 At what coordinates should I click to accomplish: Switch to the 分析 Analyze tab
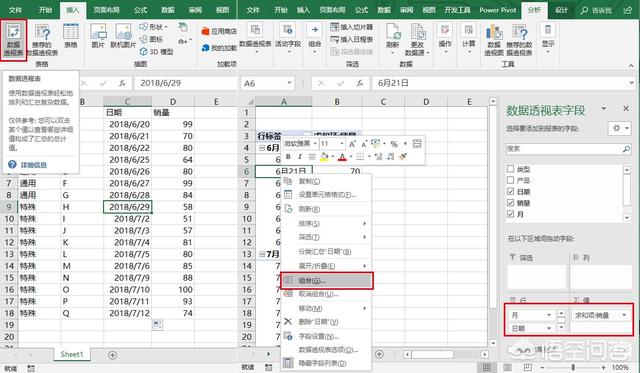pyautogui.click(x=534, y=10)
